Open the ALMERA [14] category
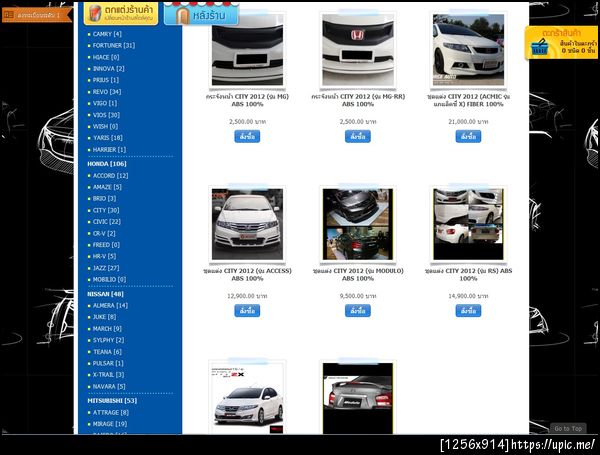The height and width of the screenshot is (455, 600). coord(110,306)
